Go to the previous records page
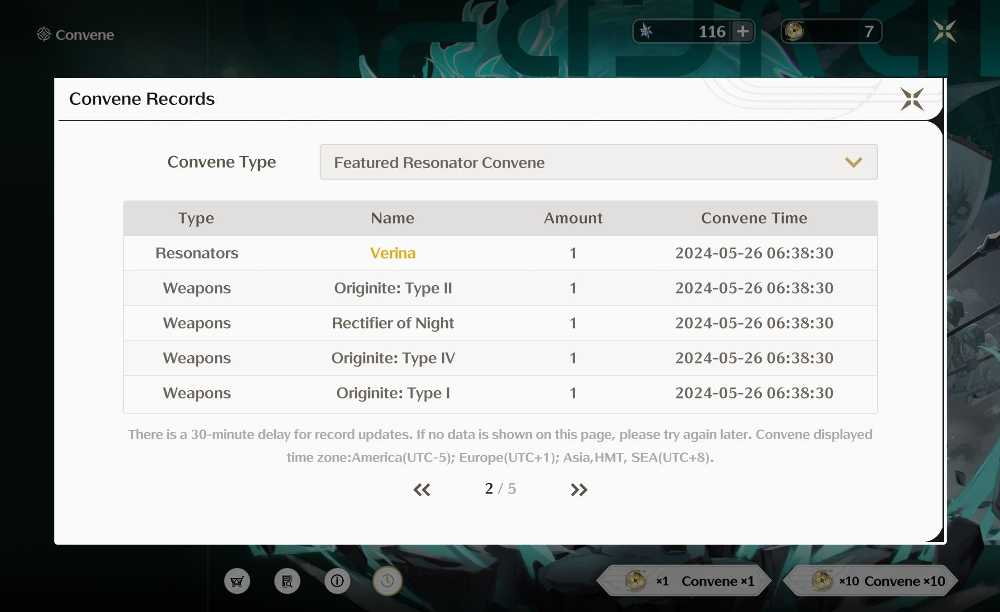Screen dimensions: 1000x612 (x=422, y=490)
